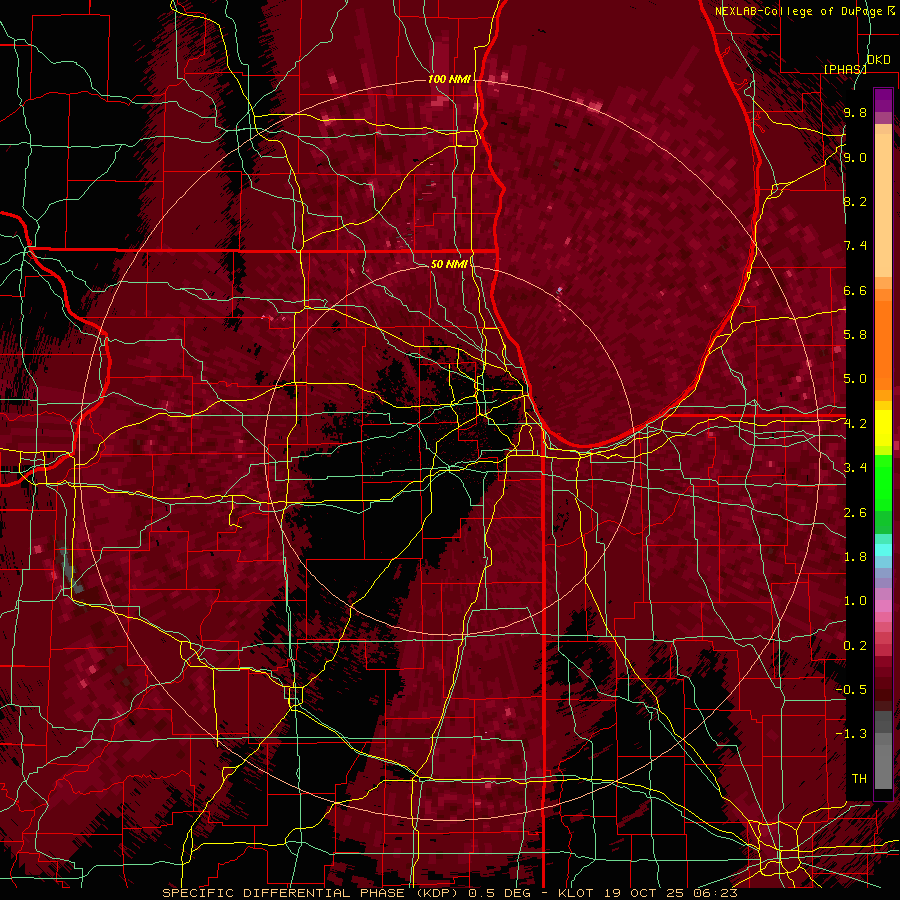This screenshot has width=900, height=900.
Task: Click the 2.6 value on the color scale
Action: [855, 513]
